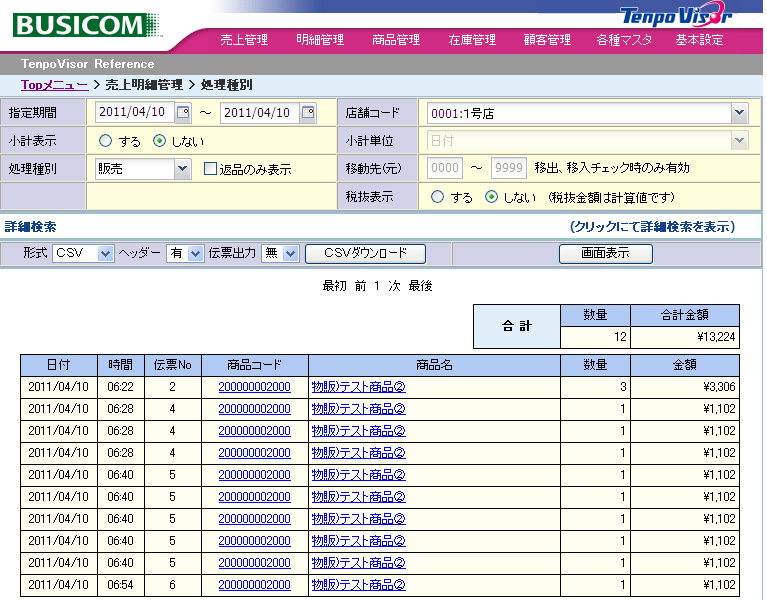The height and width of the screenshot is (600, 767).
Task: Click slip number 6 cell
Action: [173, 585]
